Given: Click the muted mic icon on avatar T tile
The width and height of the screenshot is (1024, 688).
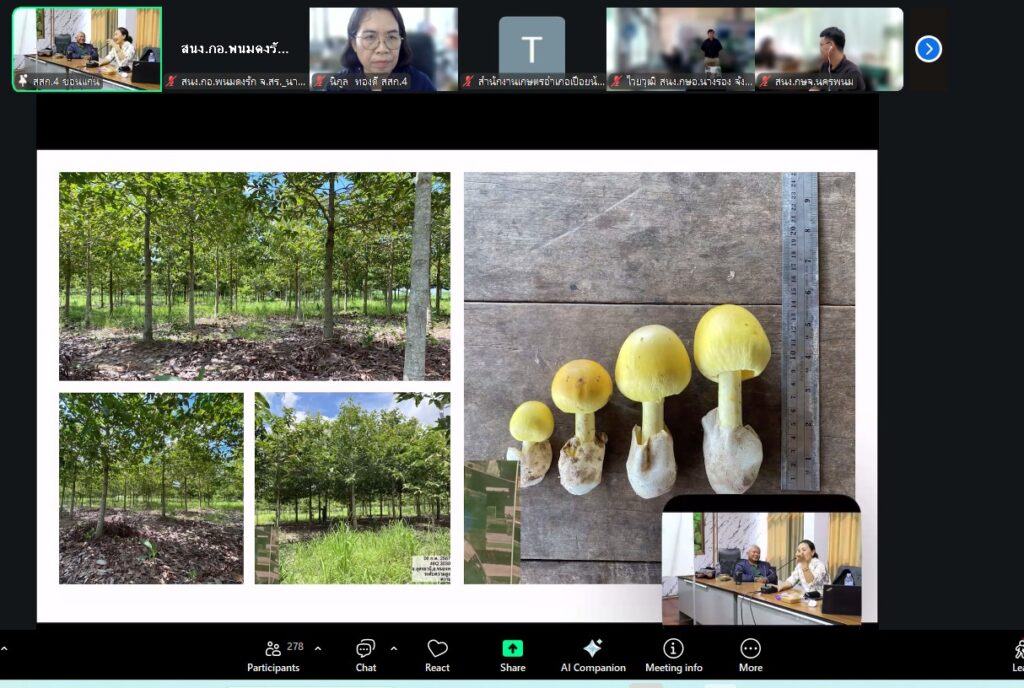Looking at the screenshot, I should (468, 81).
